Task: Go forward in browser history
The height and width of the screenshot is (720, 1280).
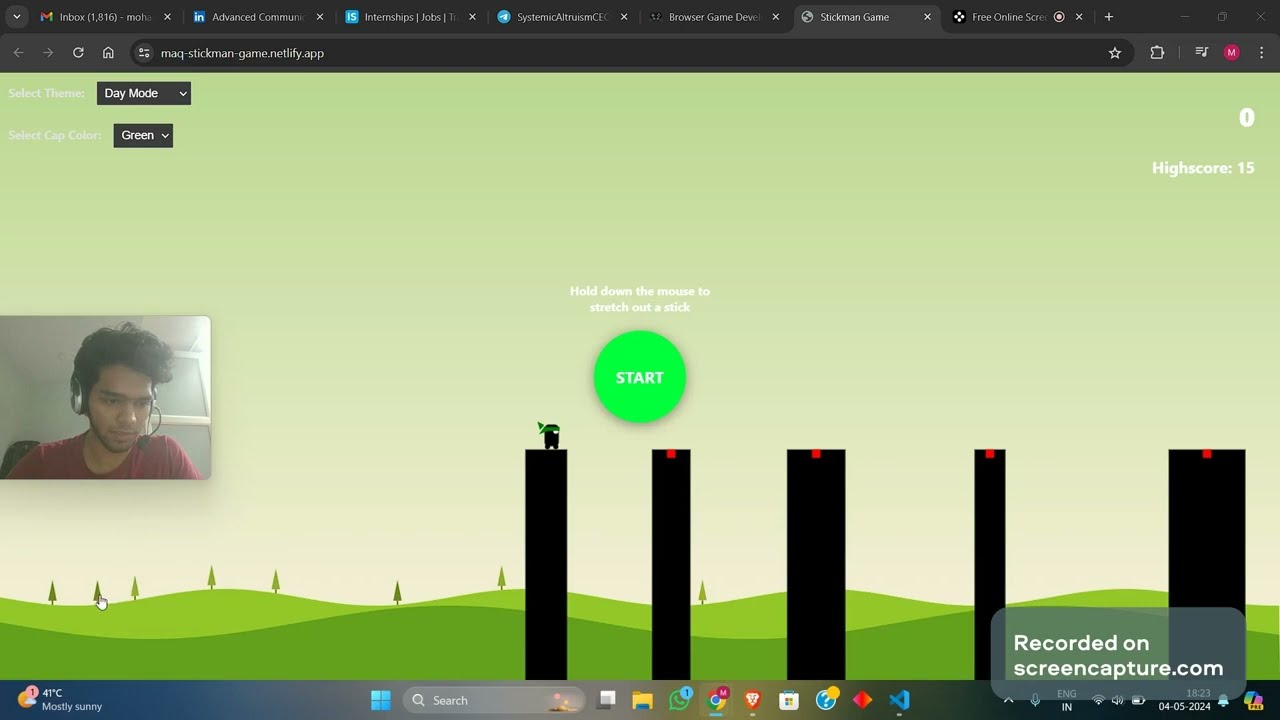Action: [48, 53]
